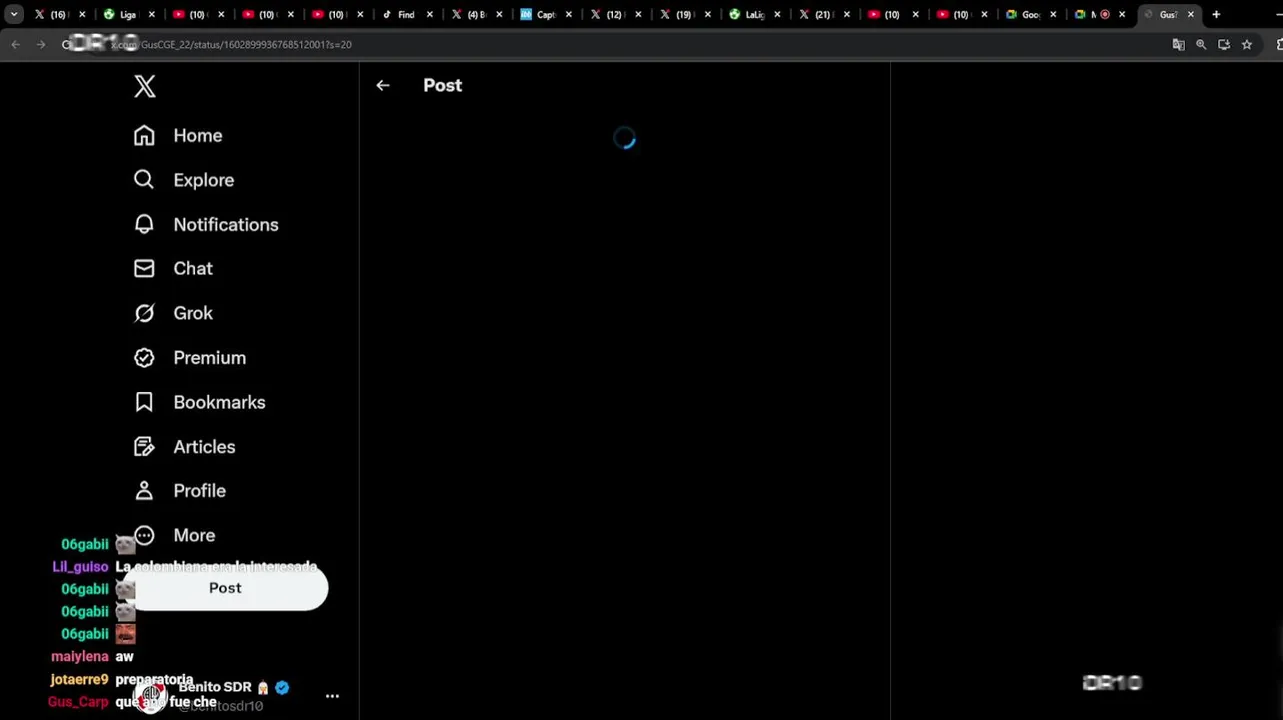Click the browser forward arrow

click(x=41, y=44)
